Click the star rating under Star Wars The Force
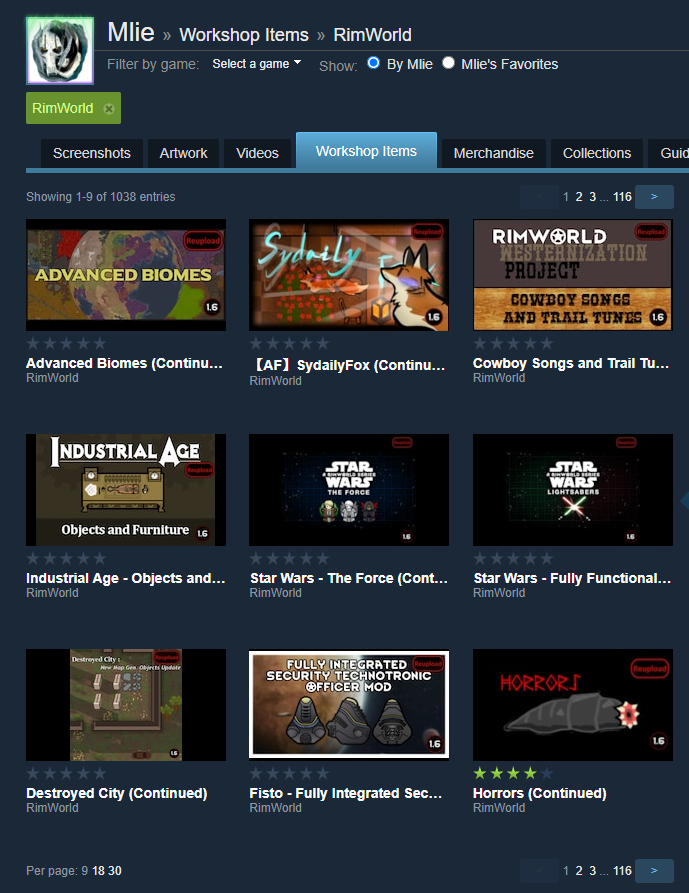Viewport: 689px width, 893px height. coord(289,558)
